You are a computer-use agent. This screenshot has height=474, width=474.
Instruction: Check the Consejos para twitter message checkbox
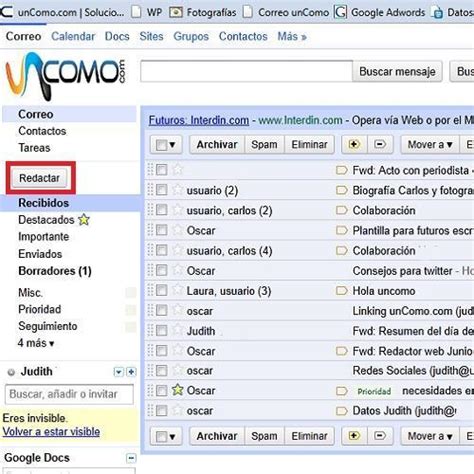coord(162,270)
